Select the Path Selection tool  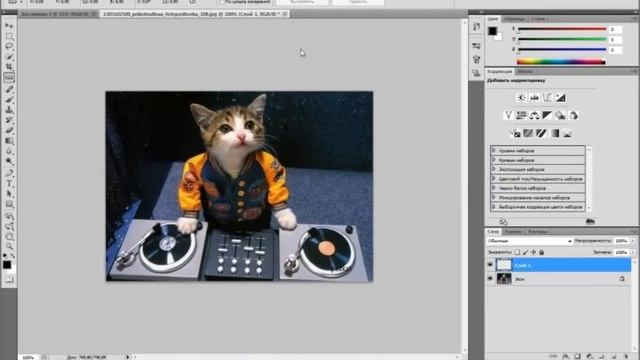click(x=9, y=194)
